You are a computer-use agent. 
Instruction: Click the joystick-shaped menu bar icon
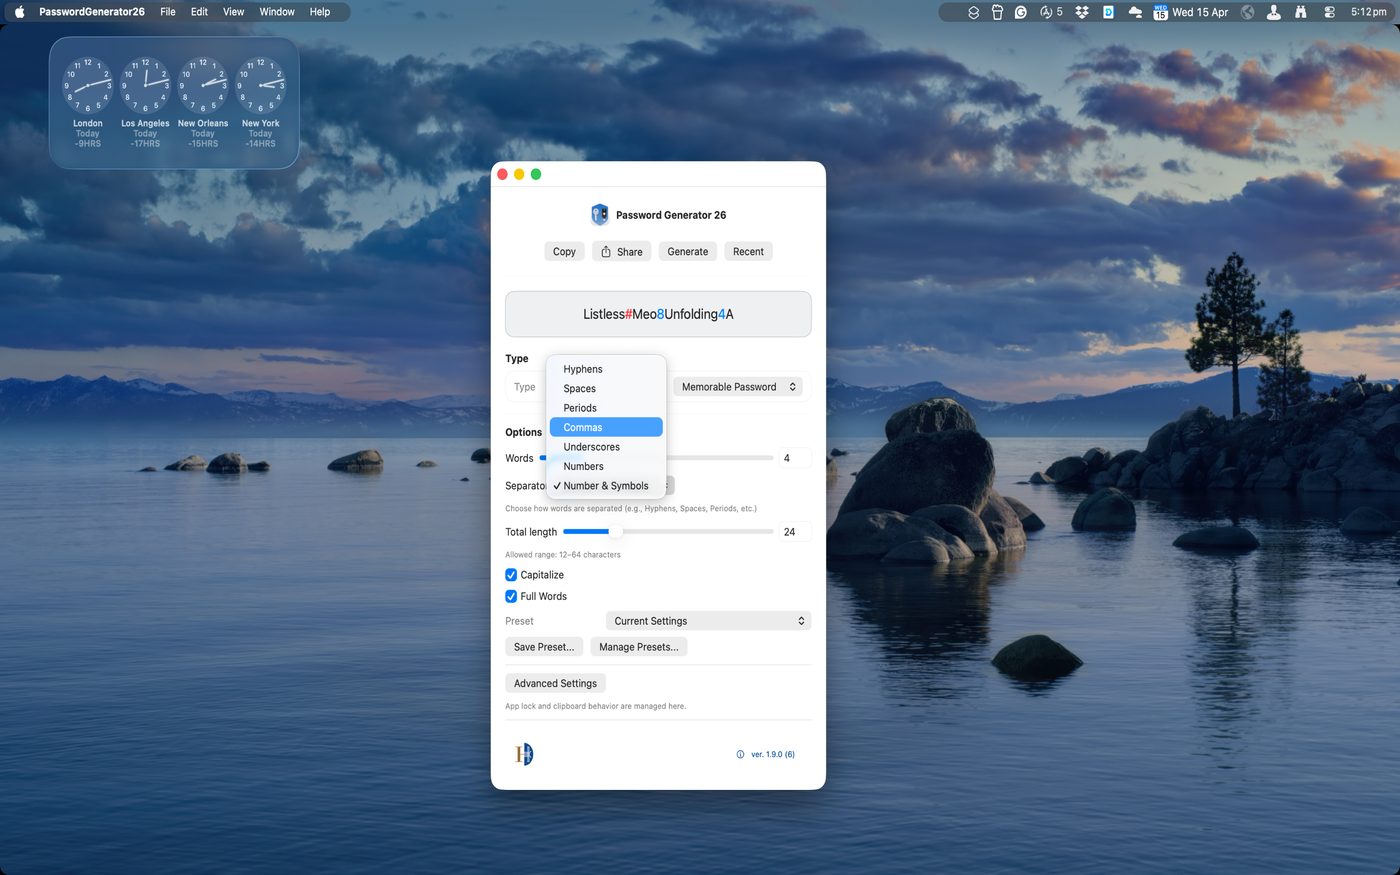coord(1274,12)
